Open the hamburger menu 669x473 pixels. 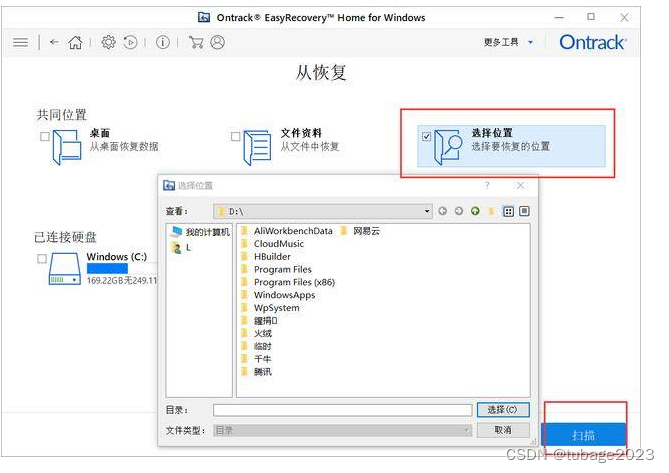click(20, 42)
